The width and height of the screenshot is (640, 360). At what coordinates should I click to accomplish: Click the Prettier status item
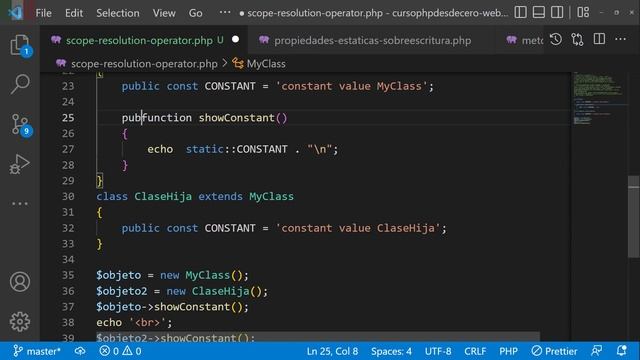point(554,351)
